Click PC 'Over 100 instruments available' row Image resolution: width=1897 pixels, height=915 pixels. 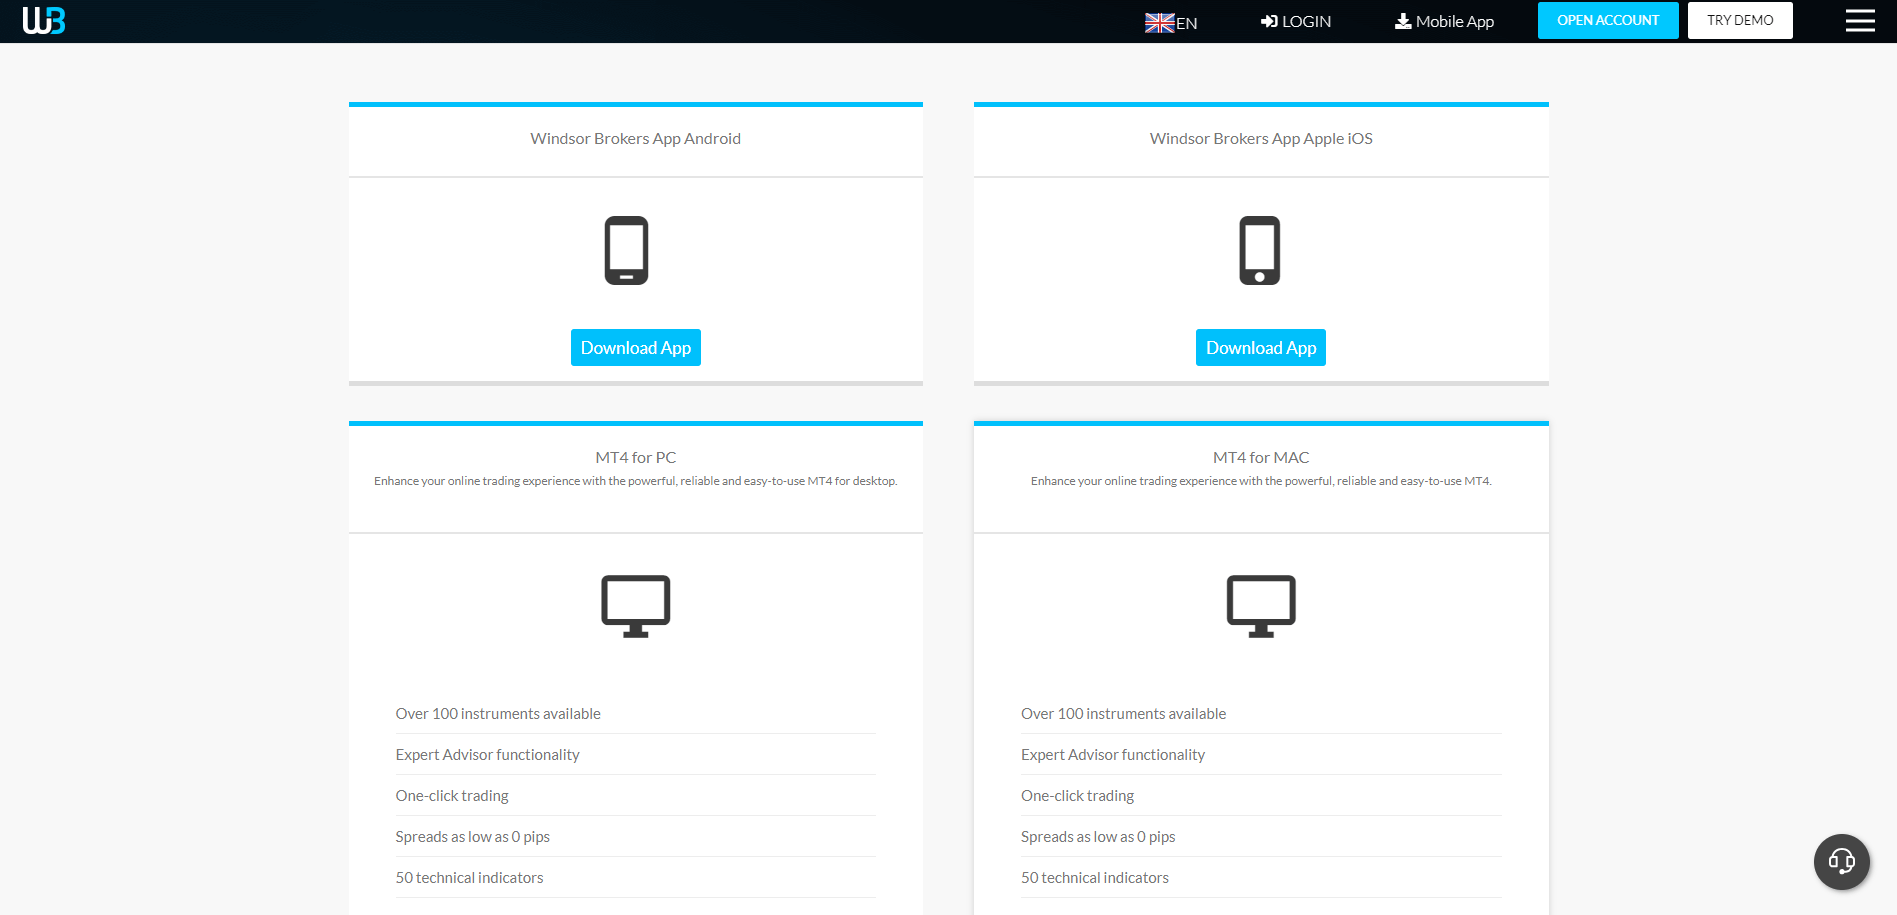point(636,714)
